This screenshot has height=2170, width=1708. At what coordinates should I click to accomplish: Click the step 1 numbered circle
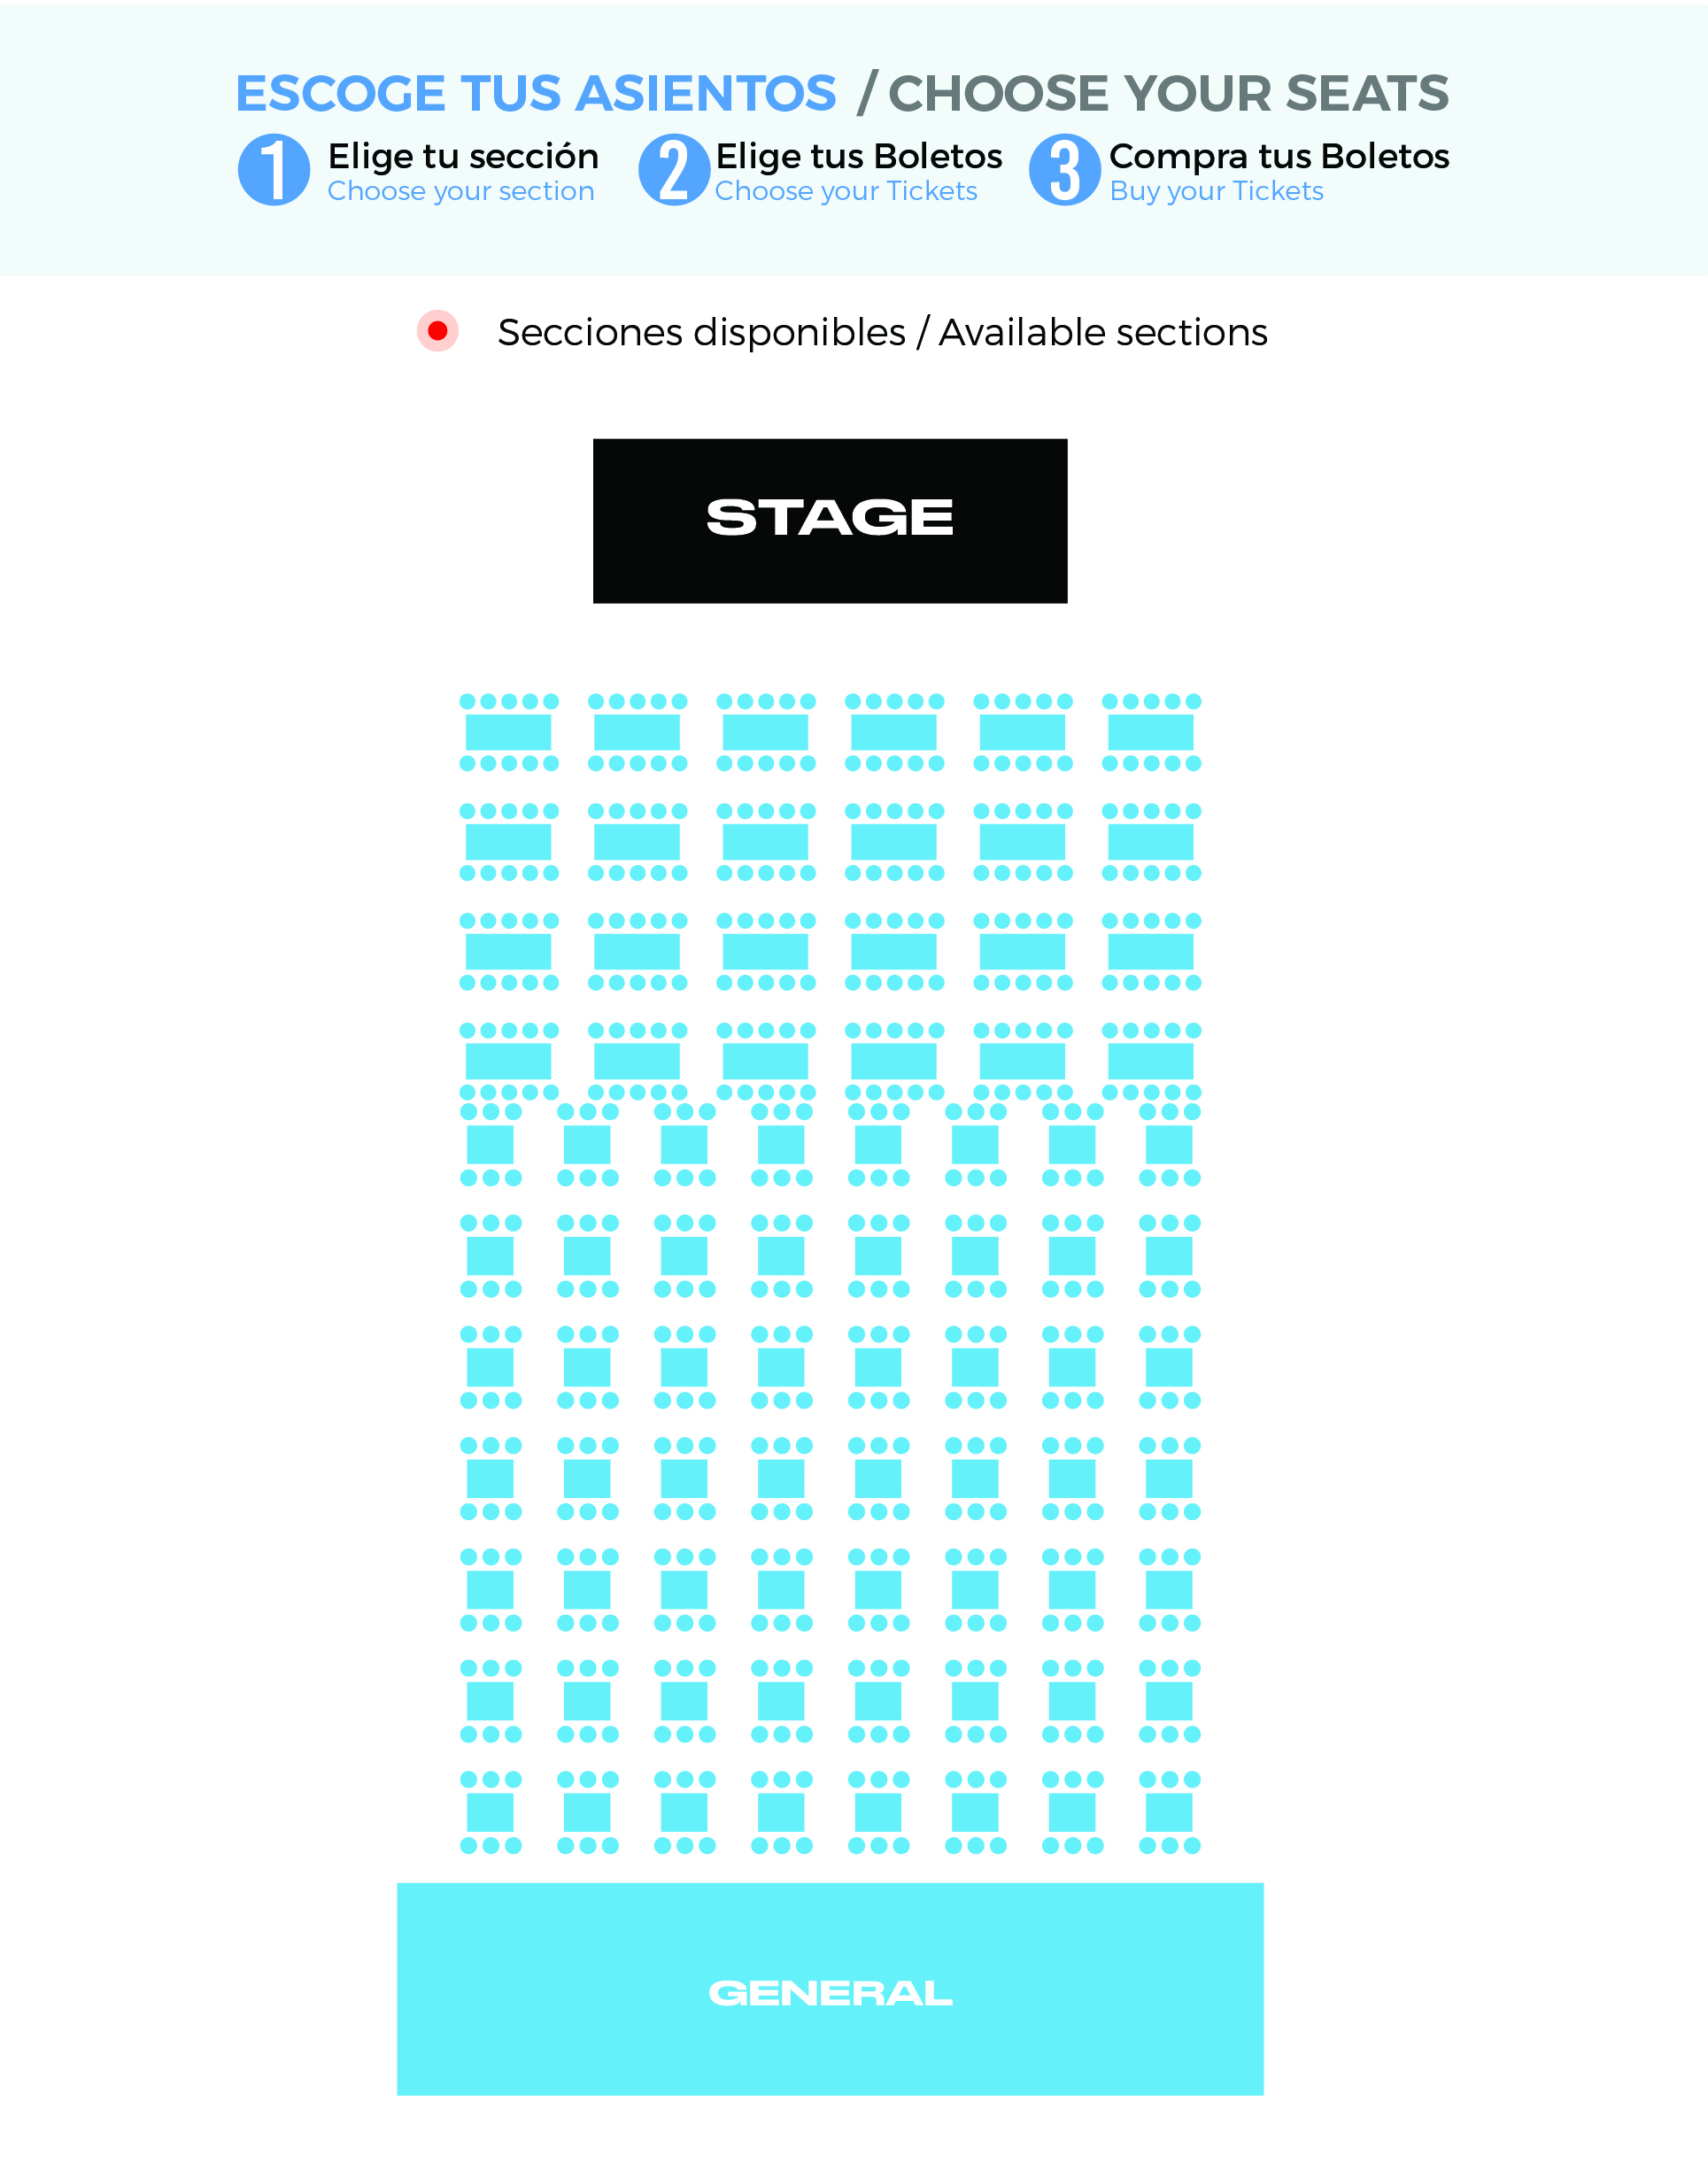point(273,170)
